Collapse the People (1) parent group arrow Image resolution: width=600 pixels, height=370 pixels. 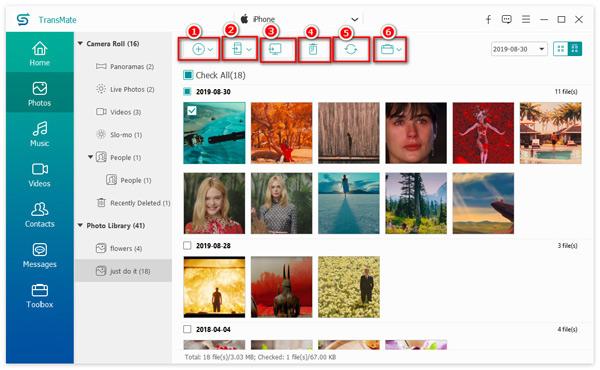point(91,157)
